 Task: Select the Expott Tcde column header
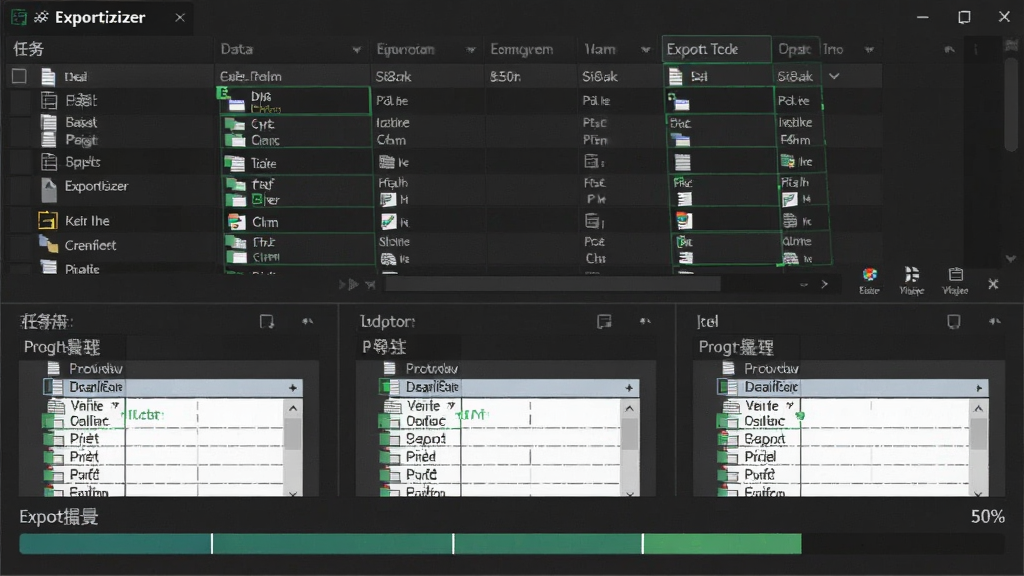(x=716, y=49)
